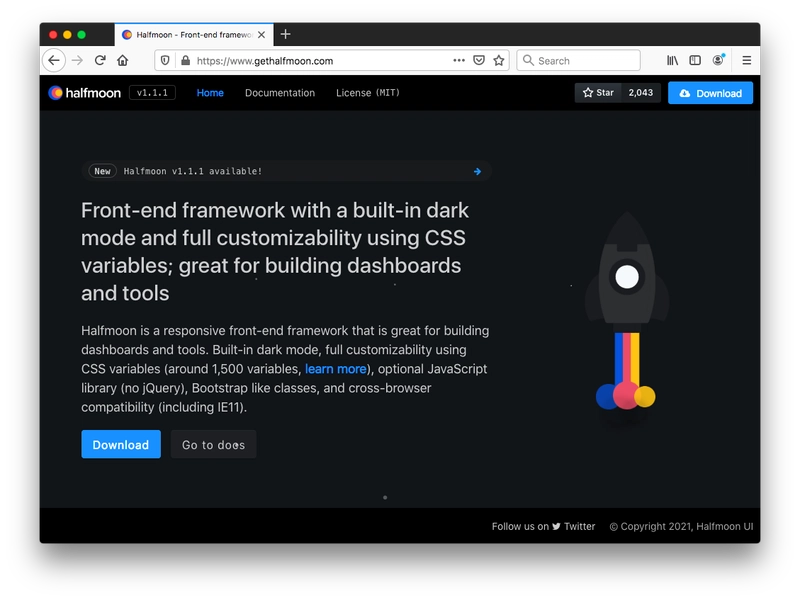Open the Firefox account icon
Screen dimensions: 800x600
pyautogui.click(x=718, y=60)
